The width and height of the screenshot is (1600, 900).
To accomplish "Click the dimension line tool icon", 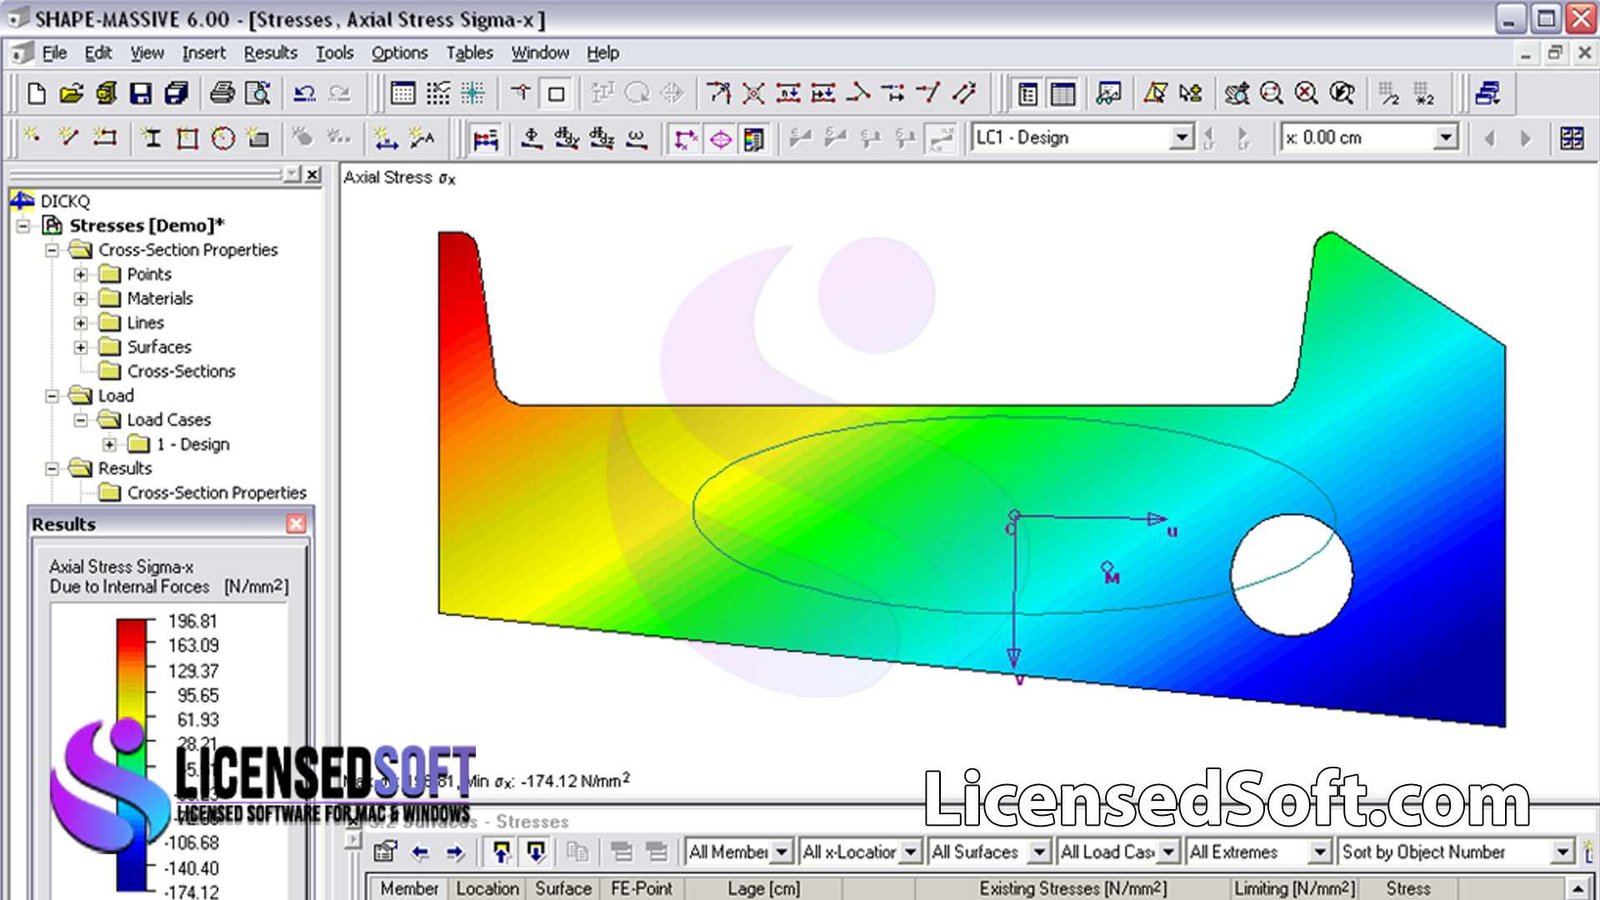I will click(386, 138).
